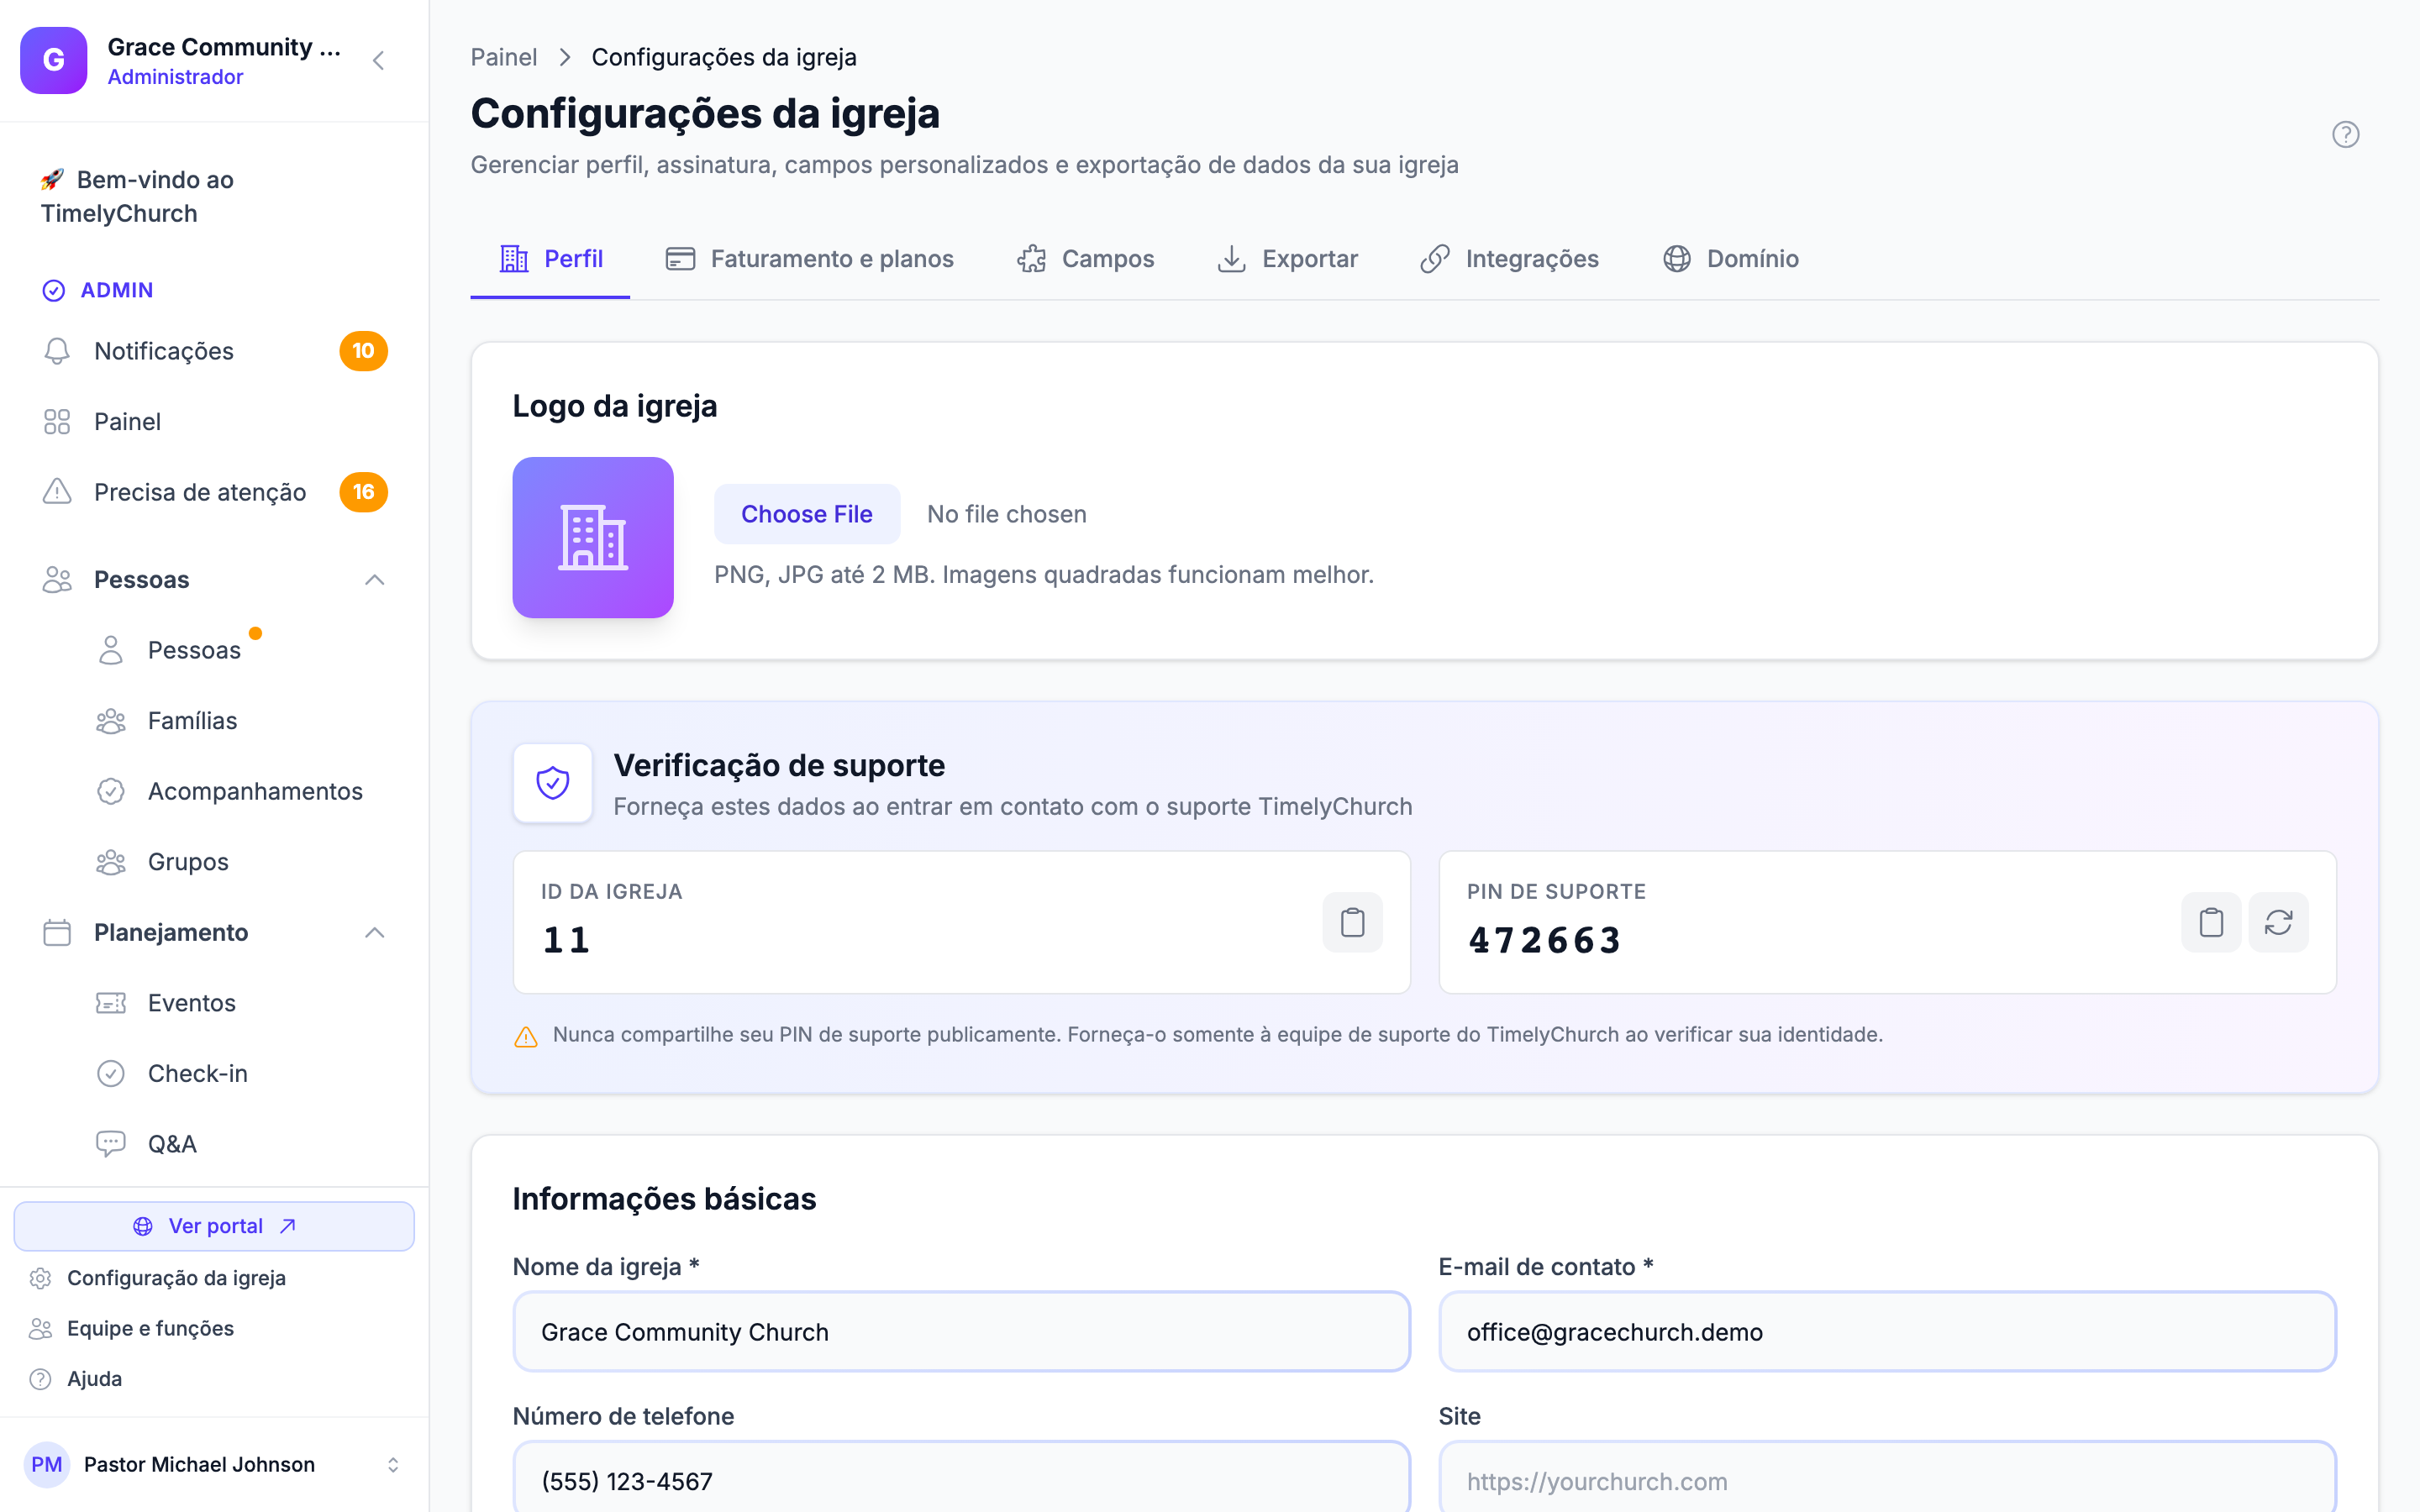Click the Notificações bell icon
The width and height of the screenshot is (2420, 1512).
click(57, 351)
